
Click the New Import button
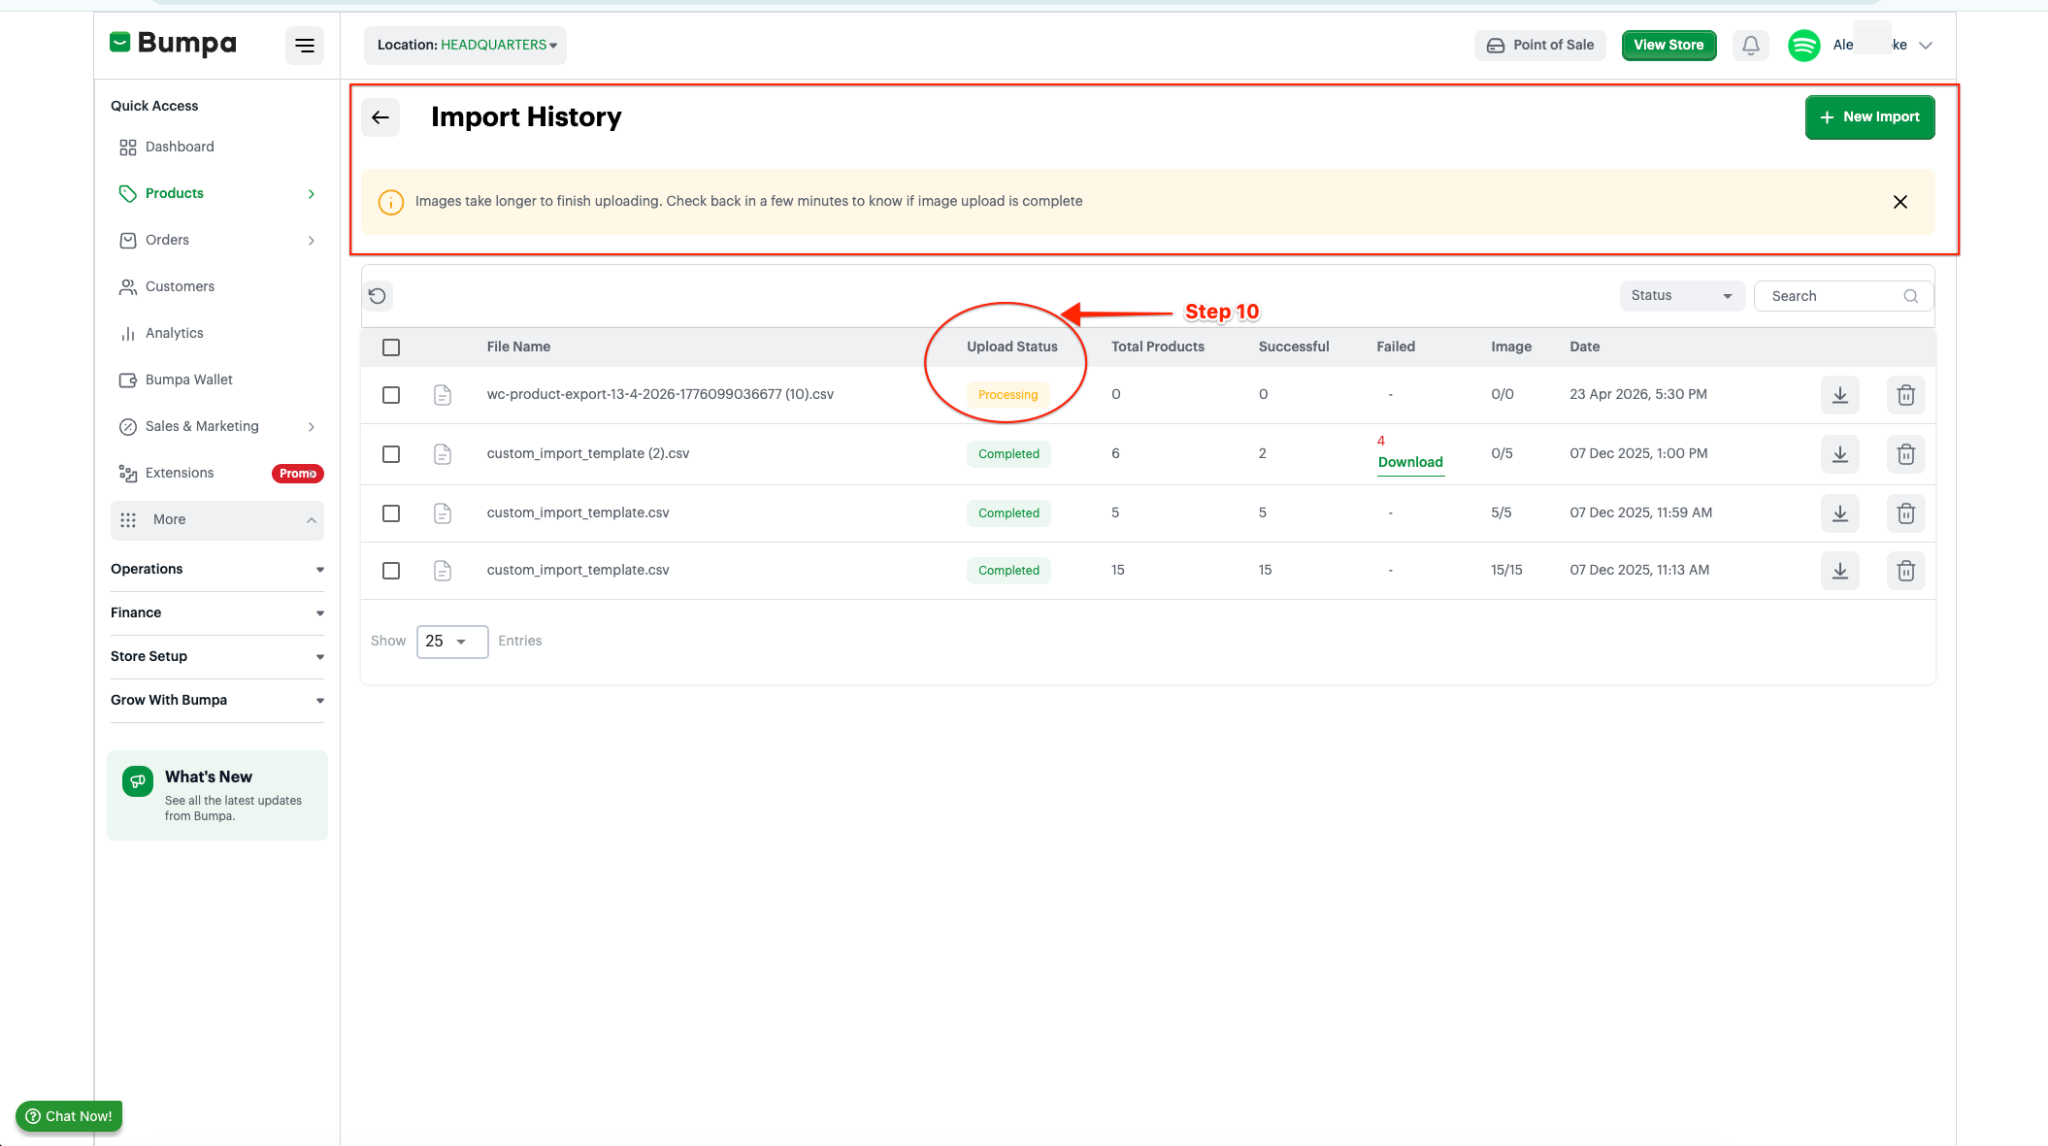1869,117
